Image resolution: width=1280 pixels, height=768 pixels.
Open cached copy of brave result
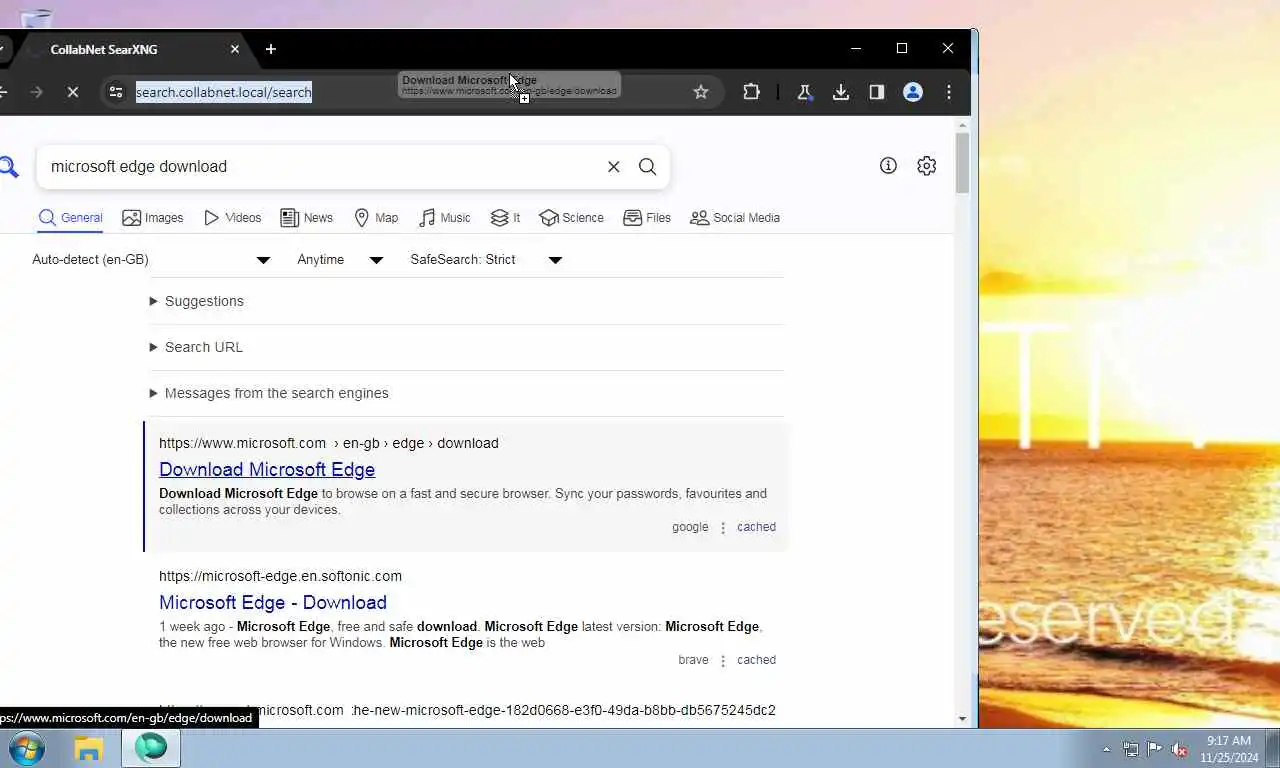pyautogui.click(x=756, y=660)
